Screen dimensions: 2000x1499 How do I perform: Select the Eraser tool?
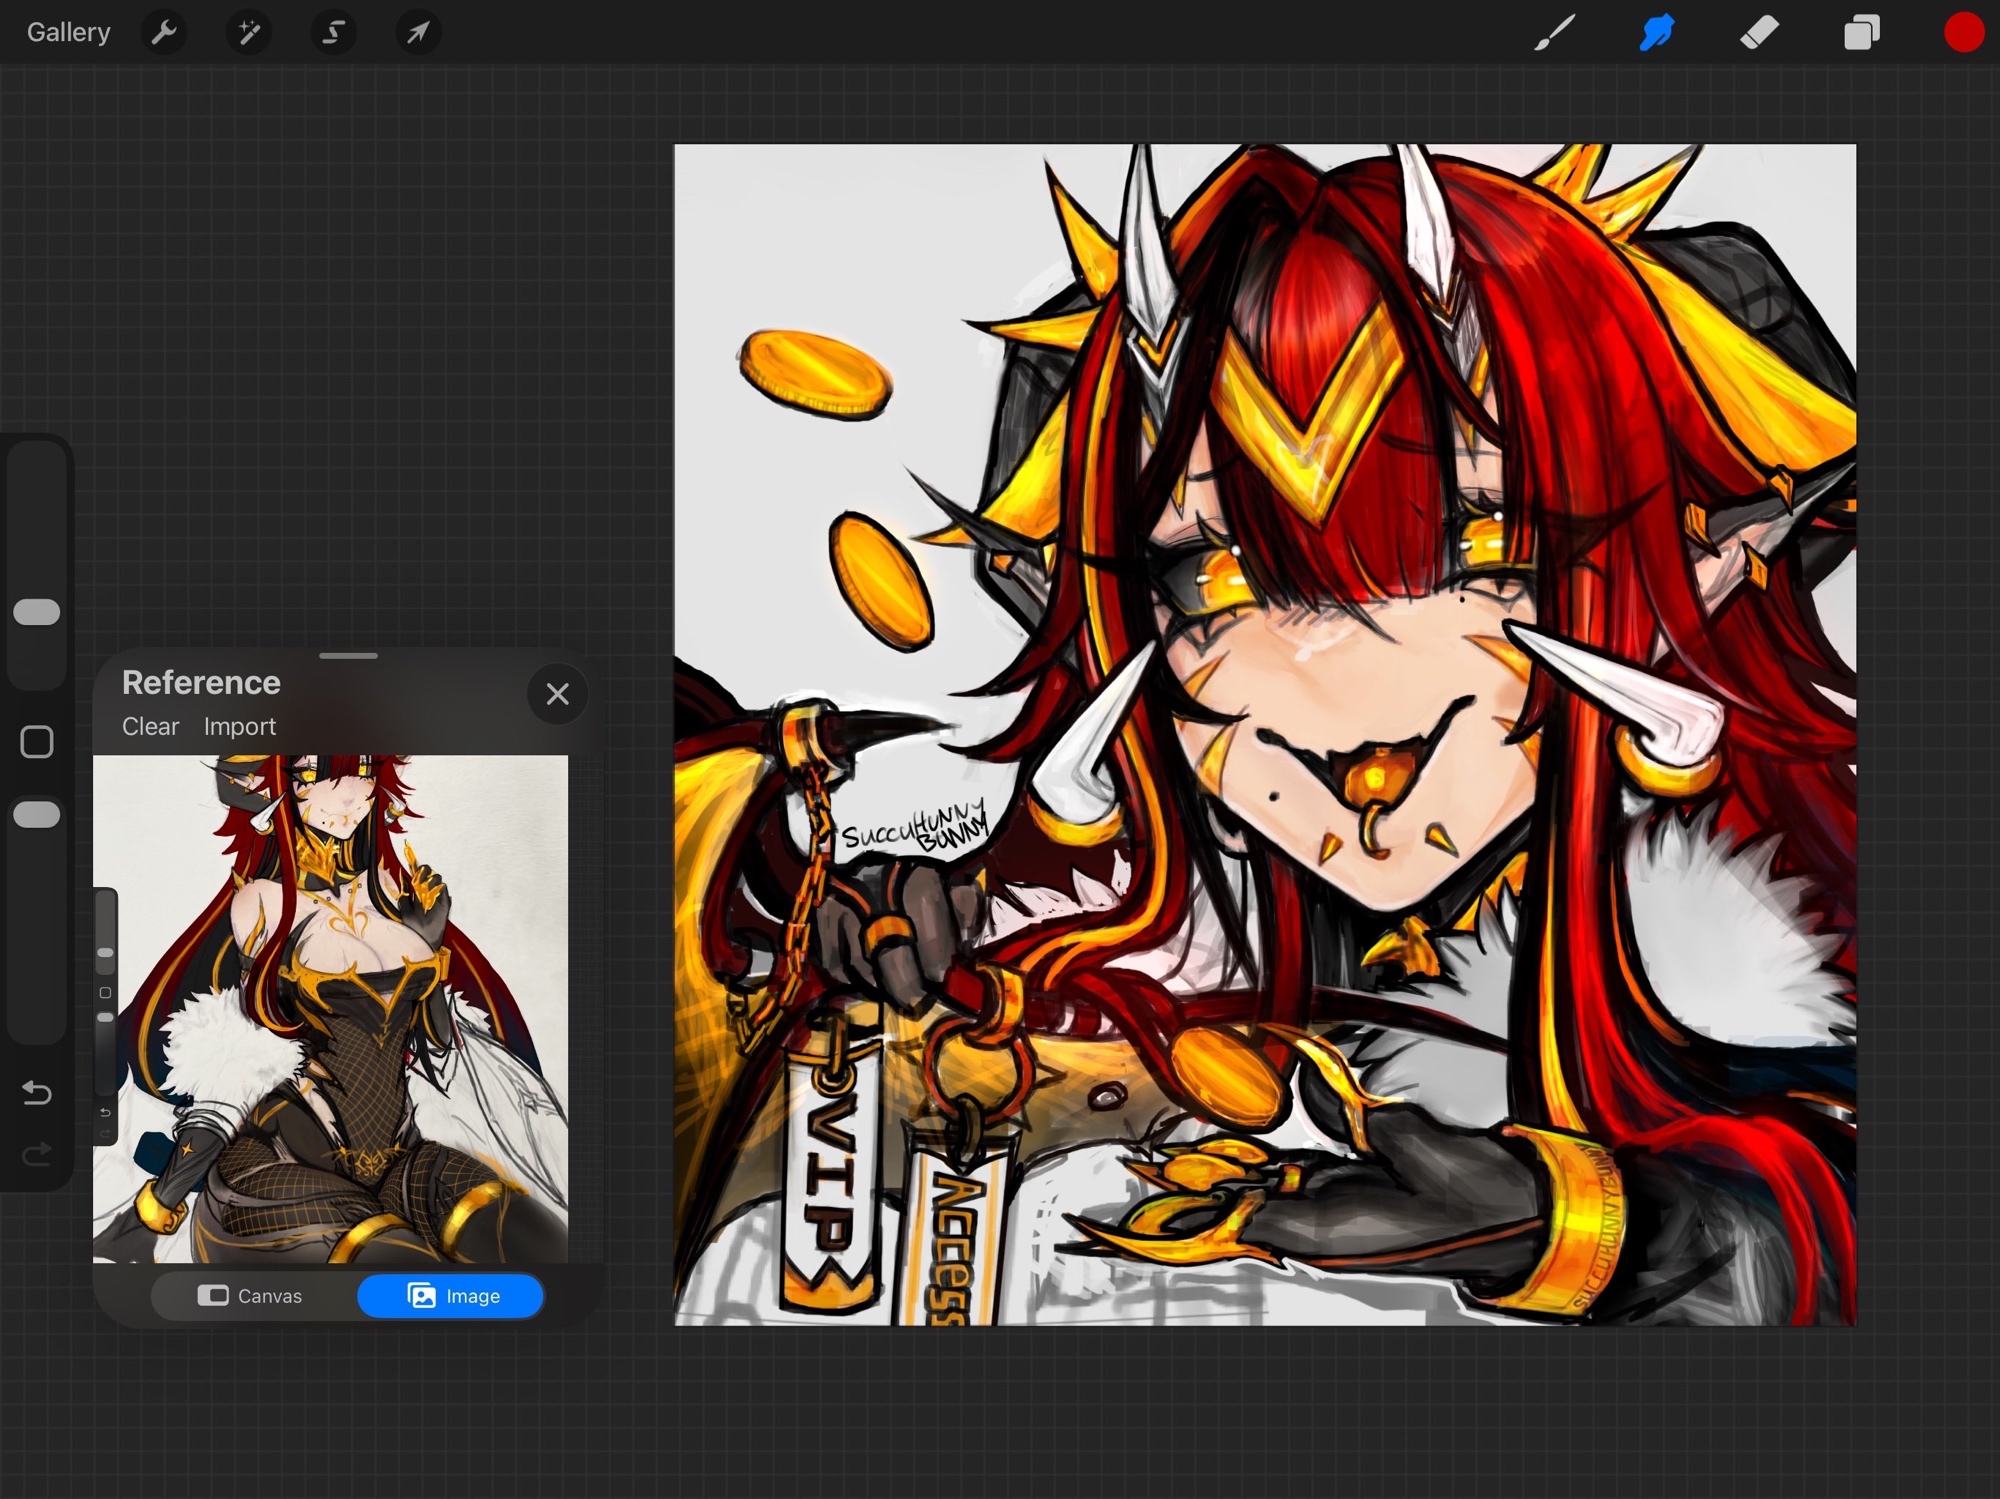(1759, 33)
